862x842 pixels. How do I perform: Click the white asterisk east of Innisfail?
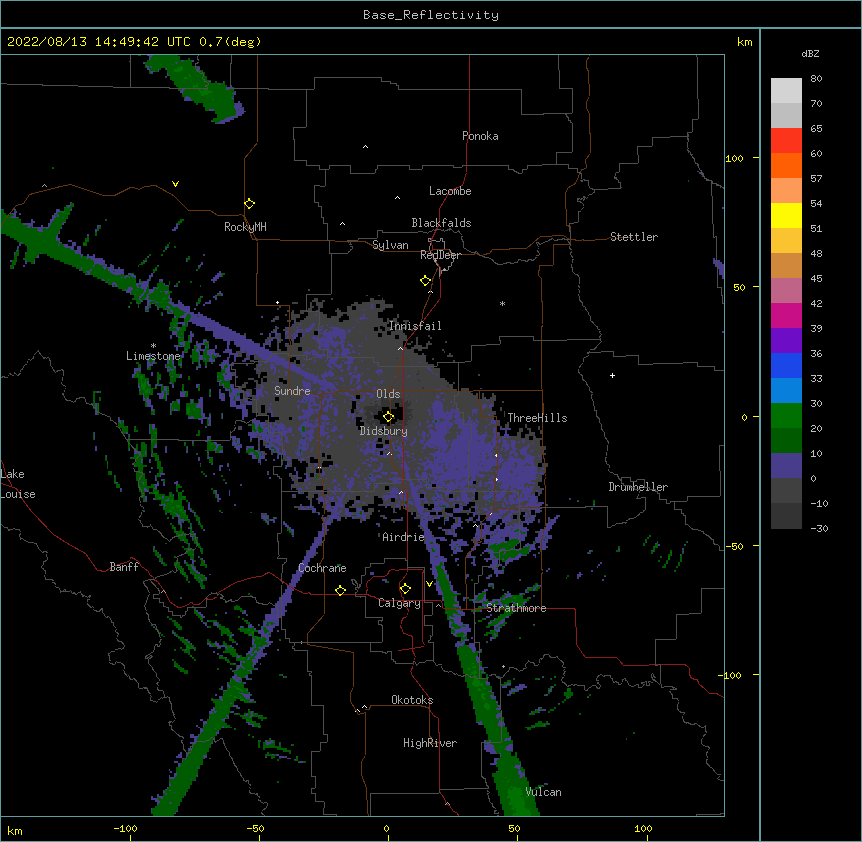point(502,303)
